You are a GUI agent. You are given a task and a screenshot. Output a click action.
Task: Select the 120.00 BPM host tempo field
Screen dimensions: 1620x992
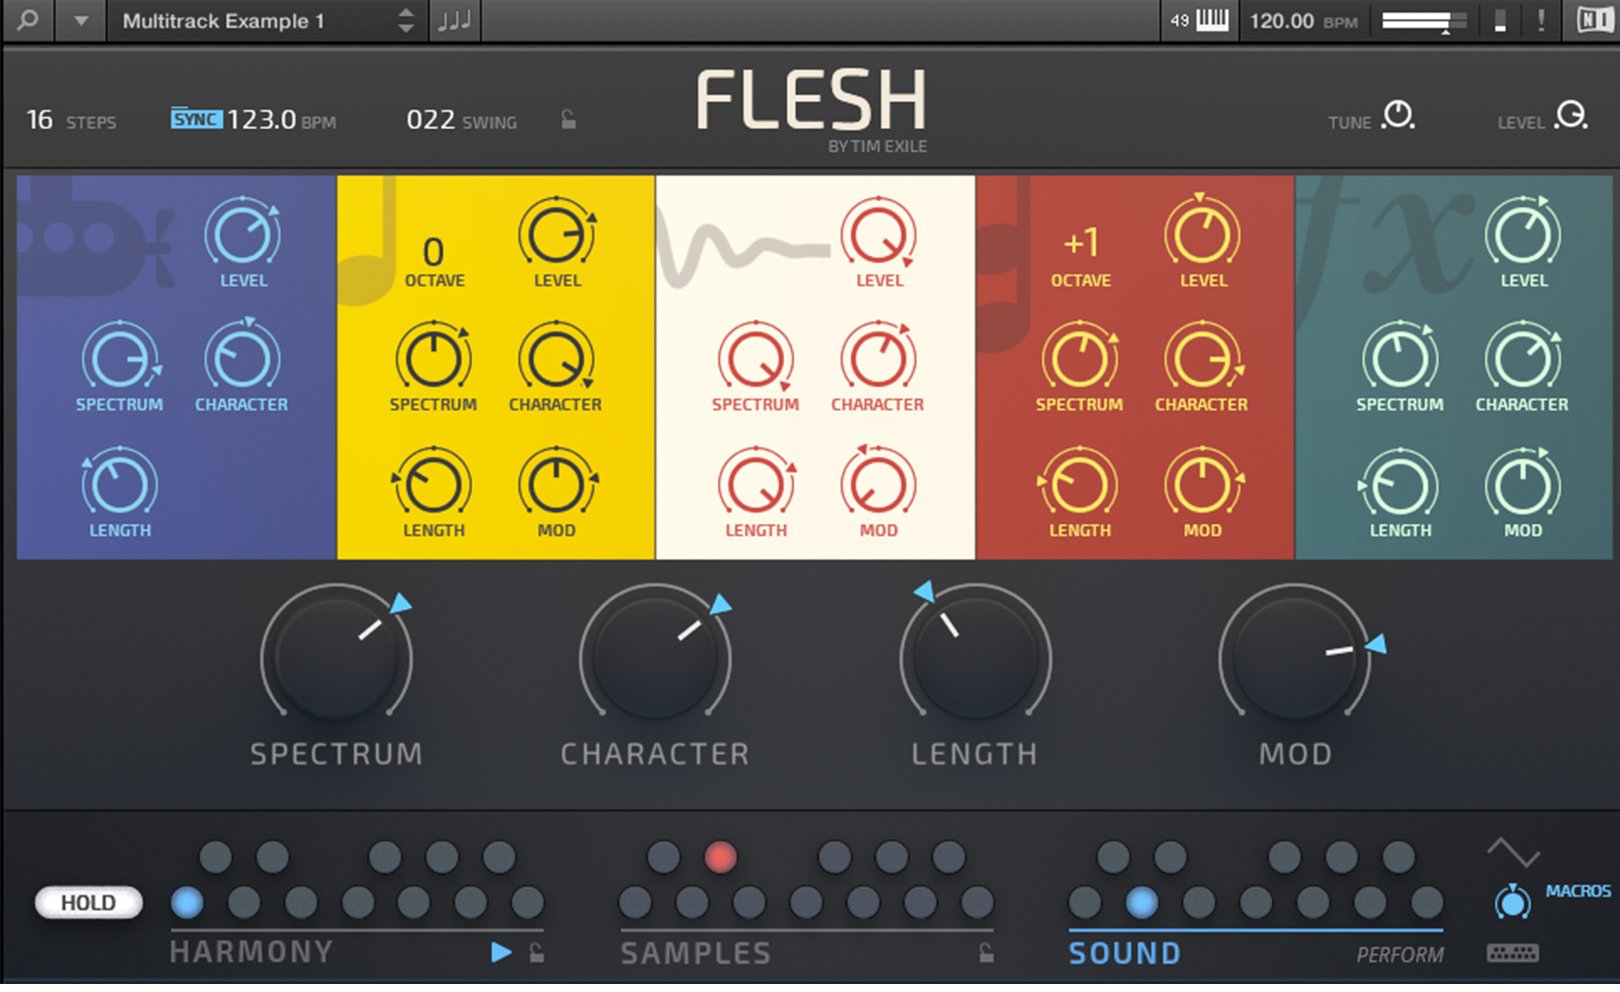click(x=1303, y=21)
